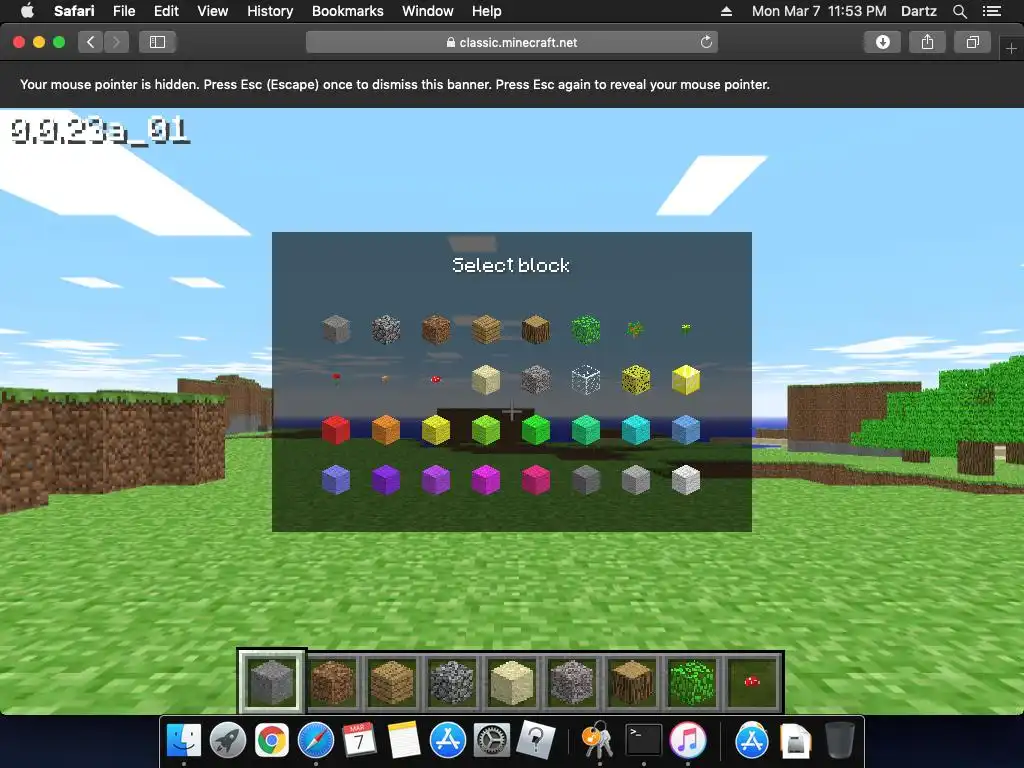The width and height of the screenshot is (1024, 768).
Task: Select the red rose flower item
Action: 336,379
